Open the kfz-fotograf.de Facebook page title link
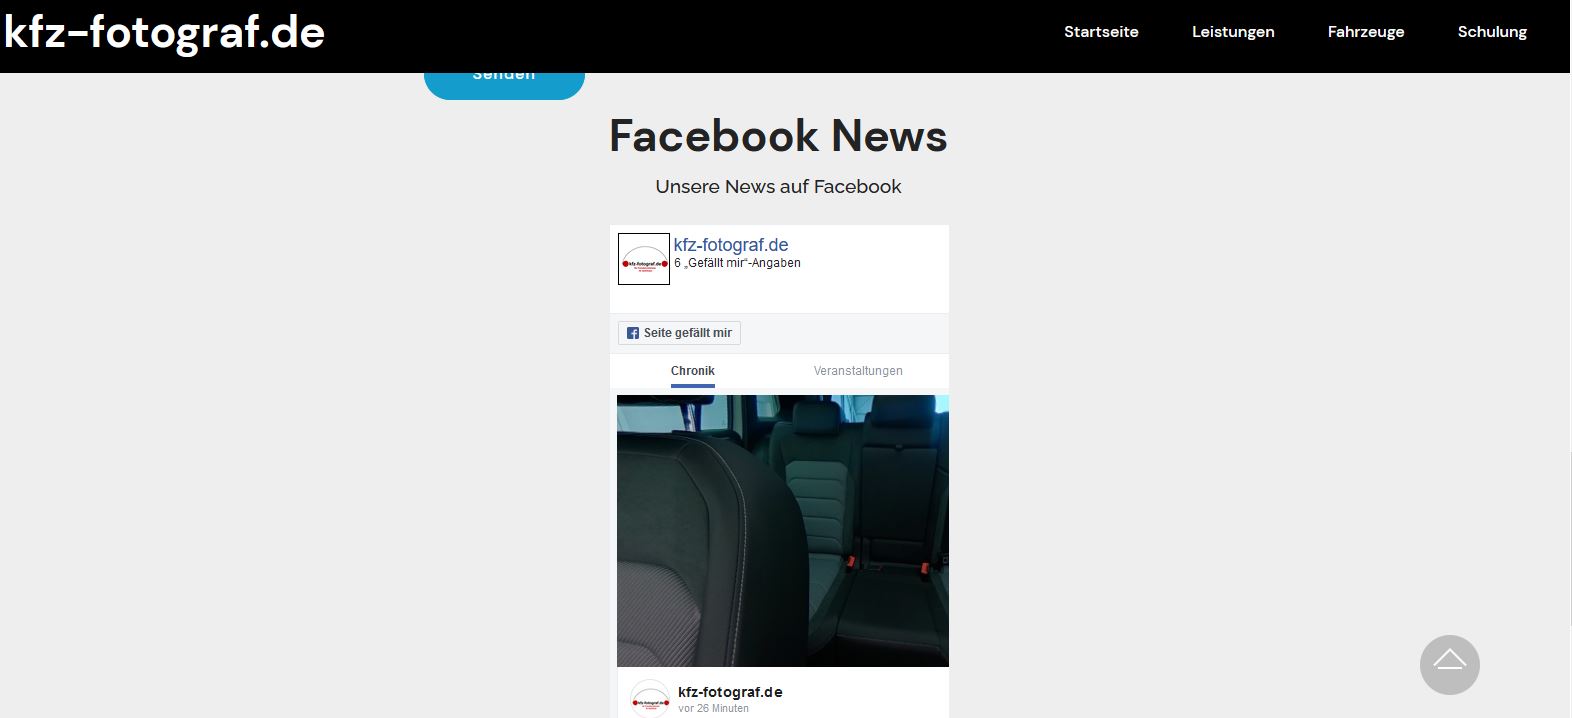The width and height of the screenshot is (1572, 718). pos(730,245)
